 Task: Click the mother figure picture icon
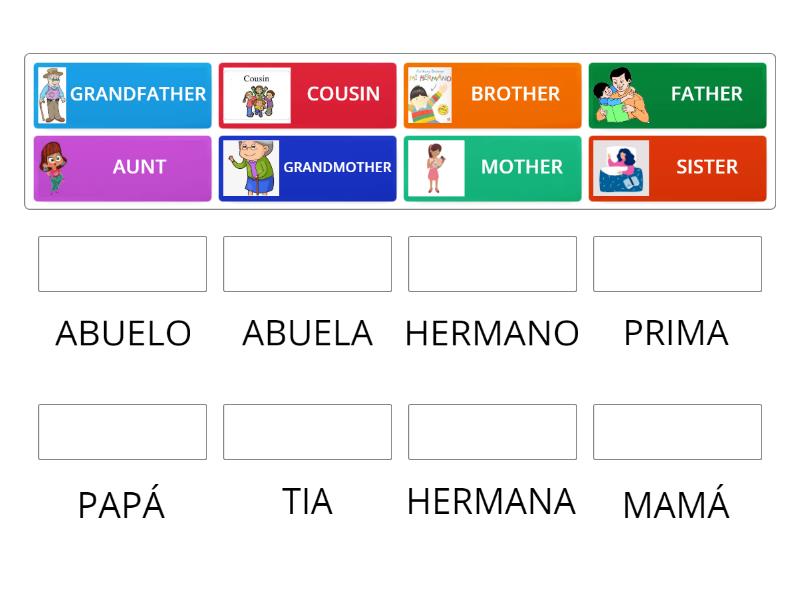point(433,168)
